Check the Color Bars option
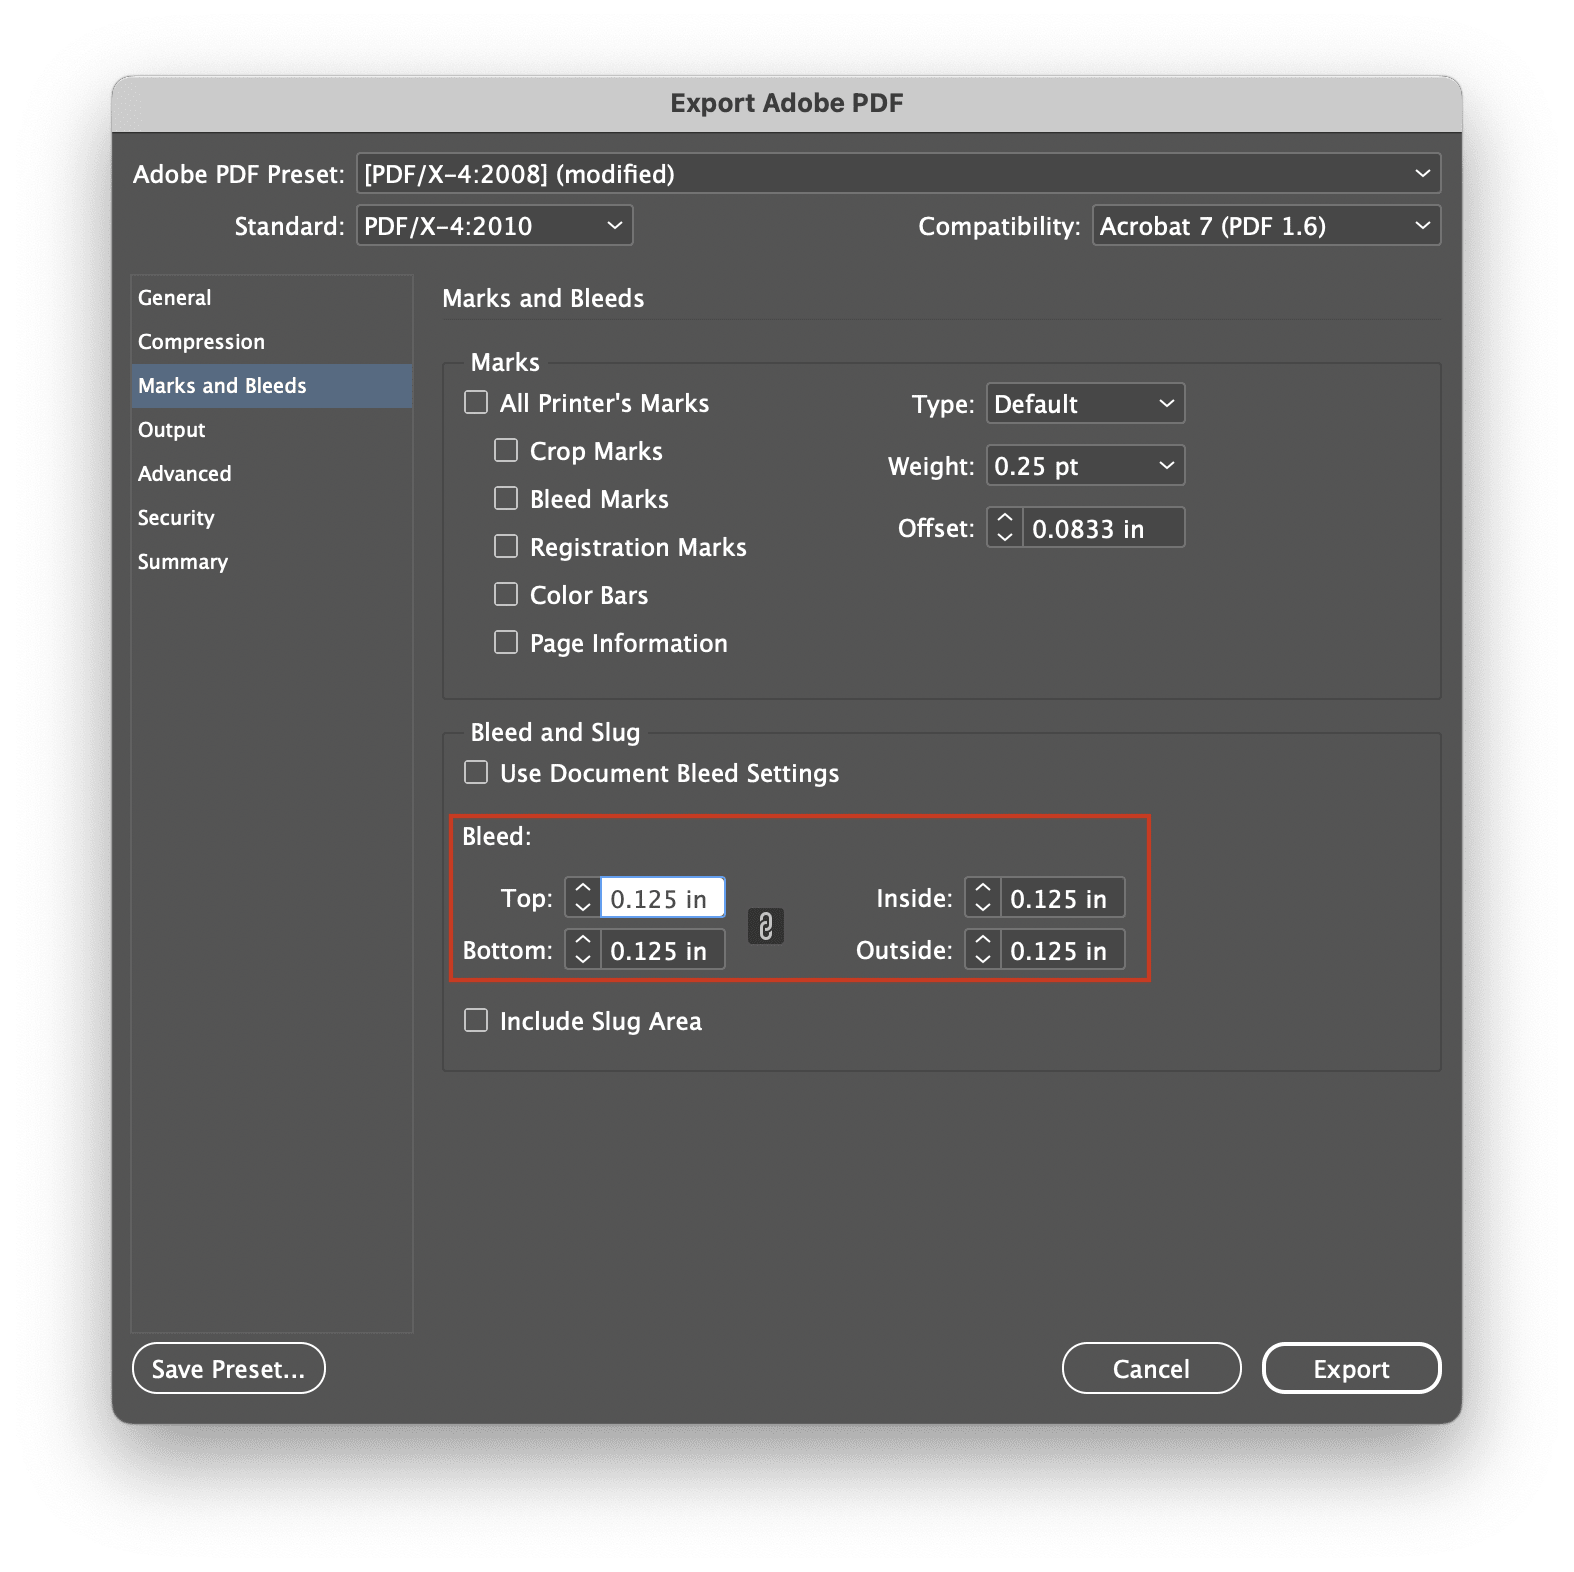Image resolution: width=1574 pixels, height=1572 pixels. point(506,594)
